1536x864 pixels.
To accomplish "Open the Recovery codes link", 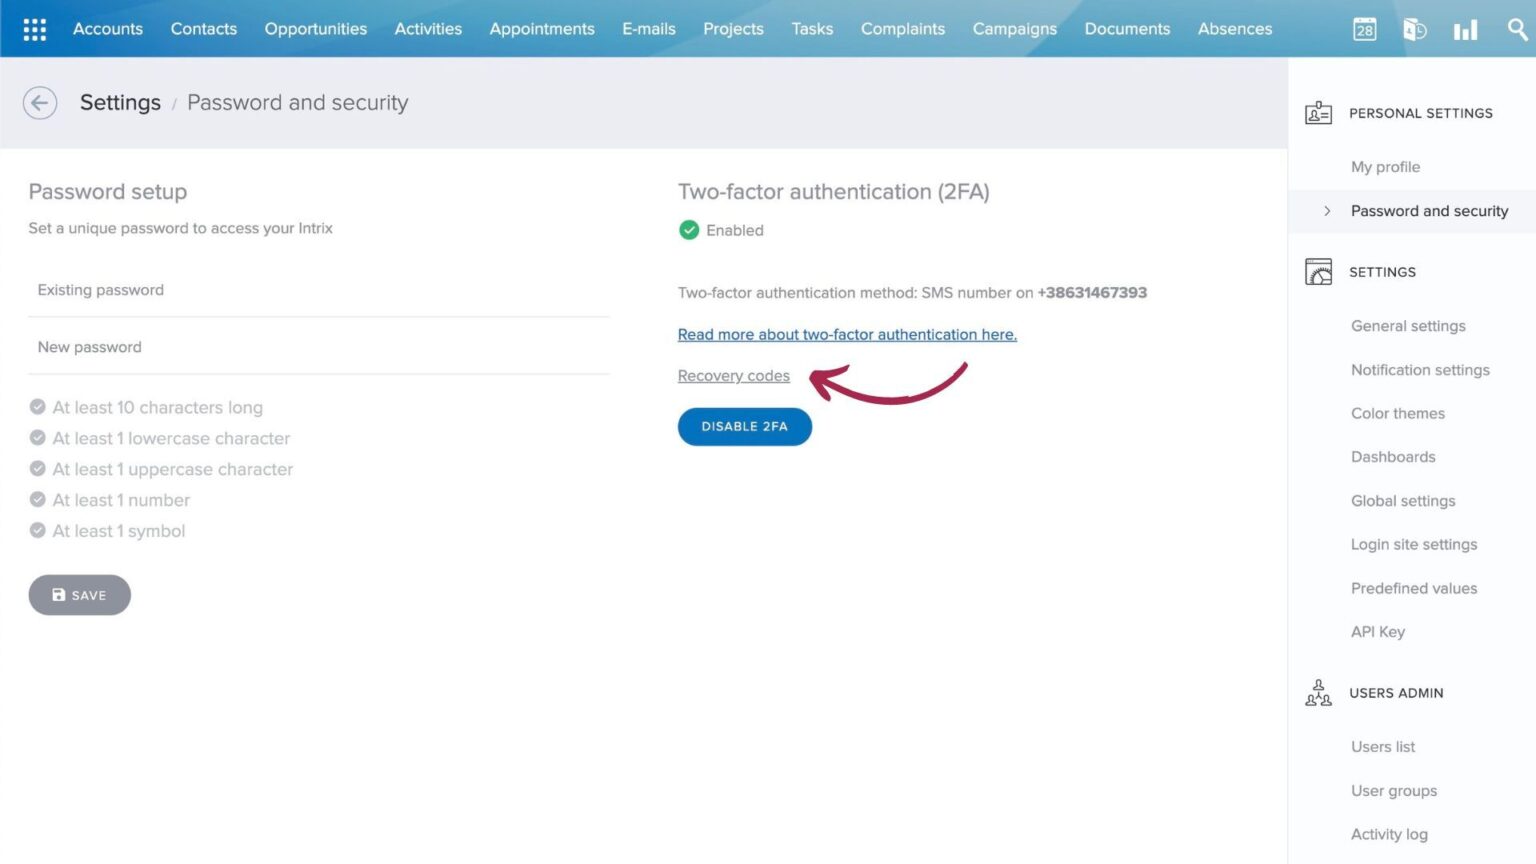I will coord(733,376).
